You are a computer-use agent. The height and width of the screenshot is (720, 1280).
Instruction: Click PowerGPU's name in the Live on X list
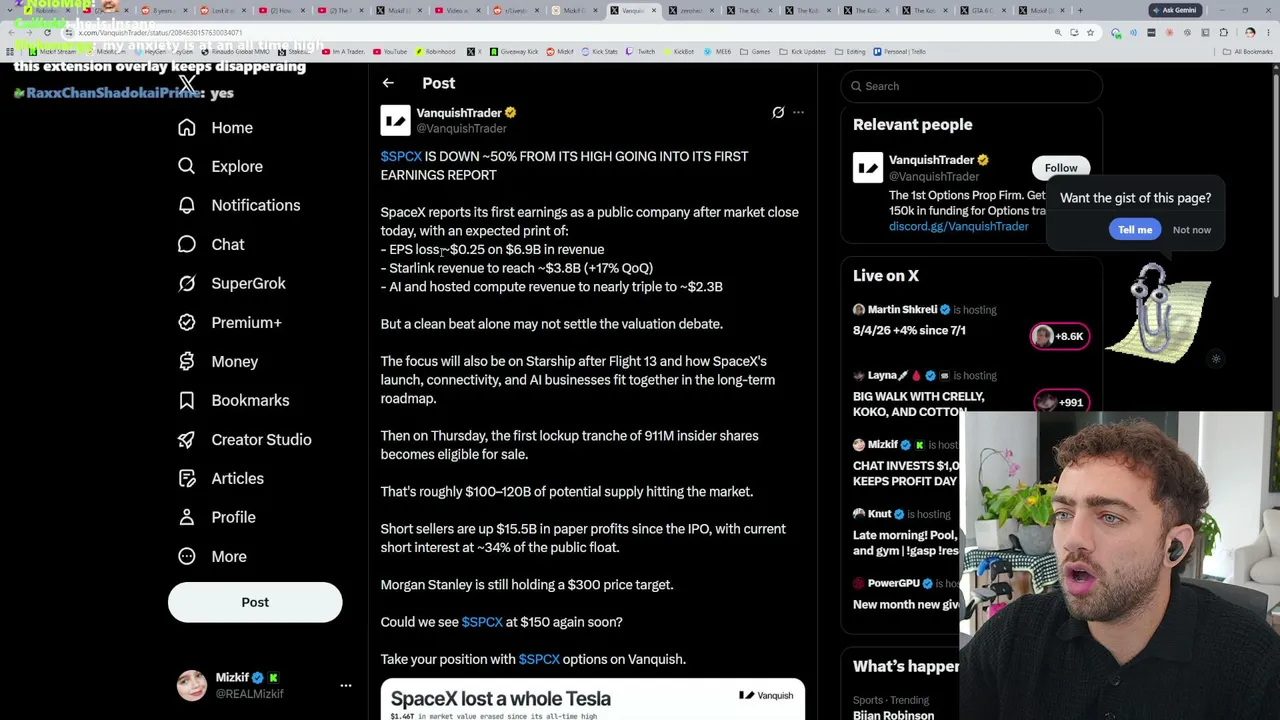tap(894, 584)
